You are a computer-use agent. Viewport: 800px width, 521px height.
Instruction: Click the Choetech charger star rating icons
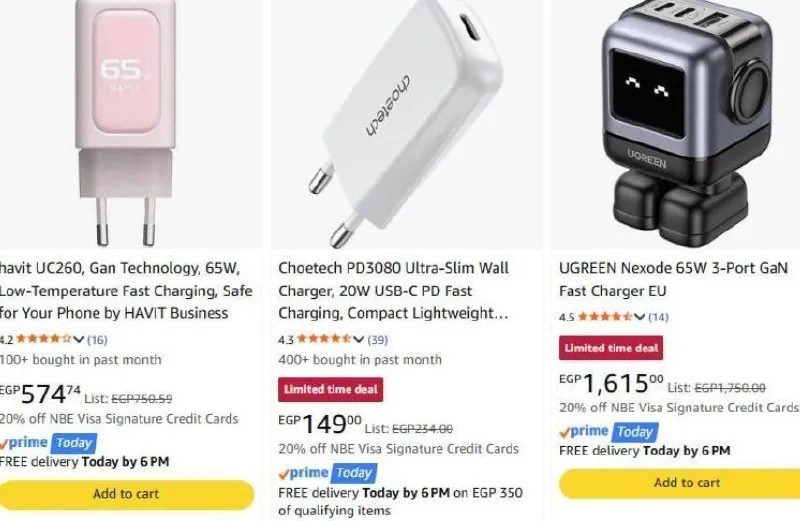pyautogui.click(x=324, y=339)
